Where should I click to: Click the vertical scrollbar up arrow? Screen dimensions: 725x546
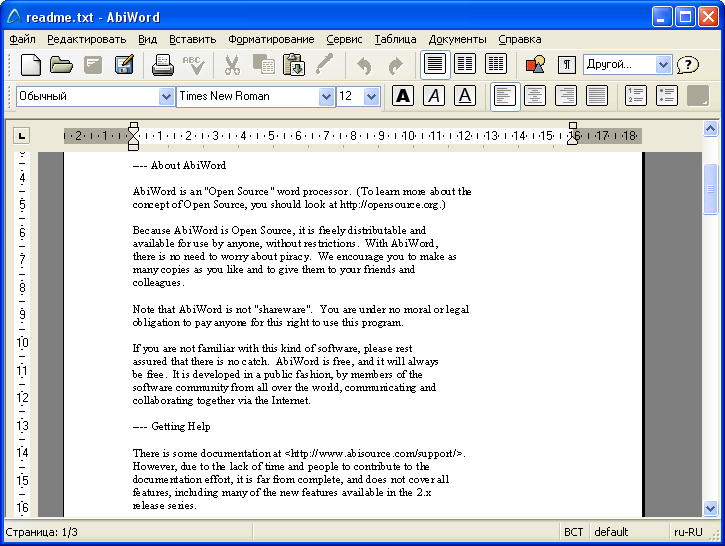tap(710, 129)
